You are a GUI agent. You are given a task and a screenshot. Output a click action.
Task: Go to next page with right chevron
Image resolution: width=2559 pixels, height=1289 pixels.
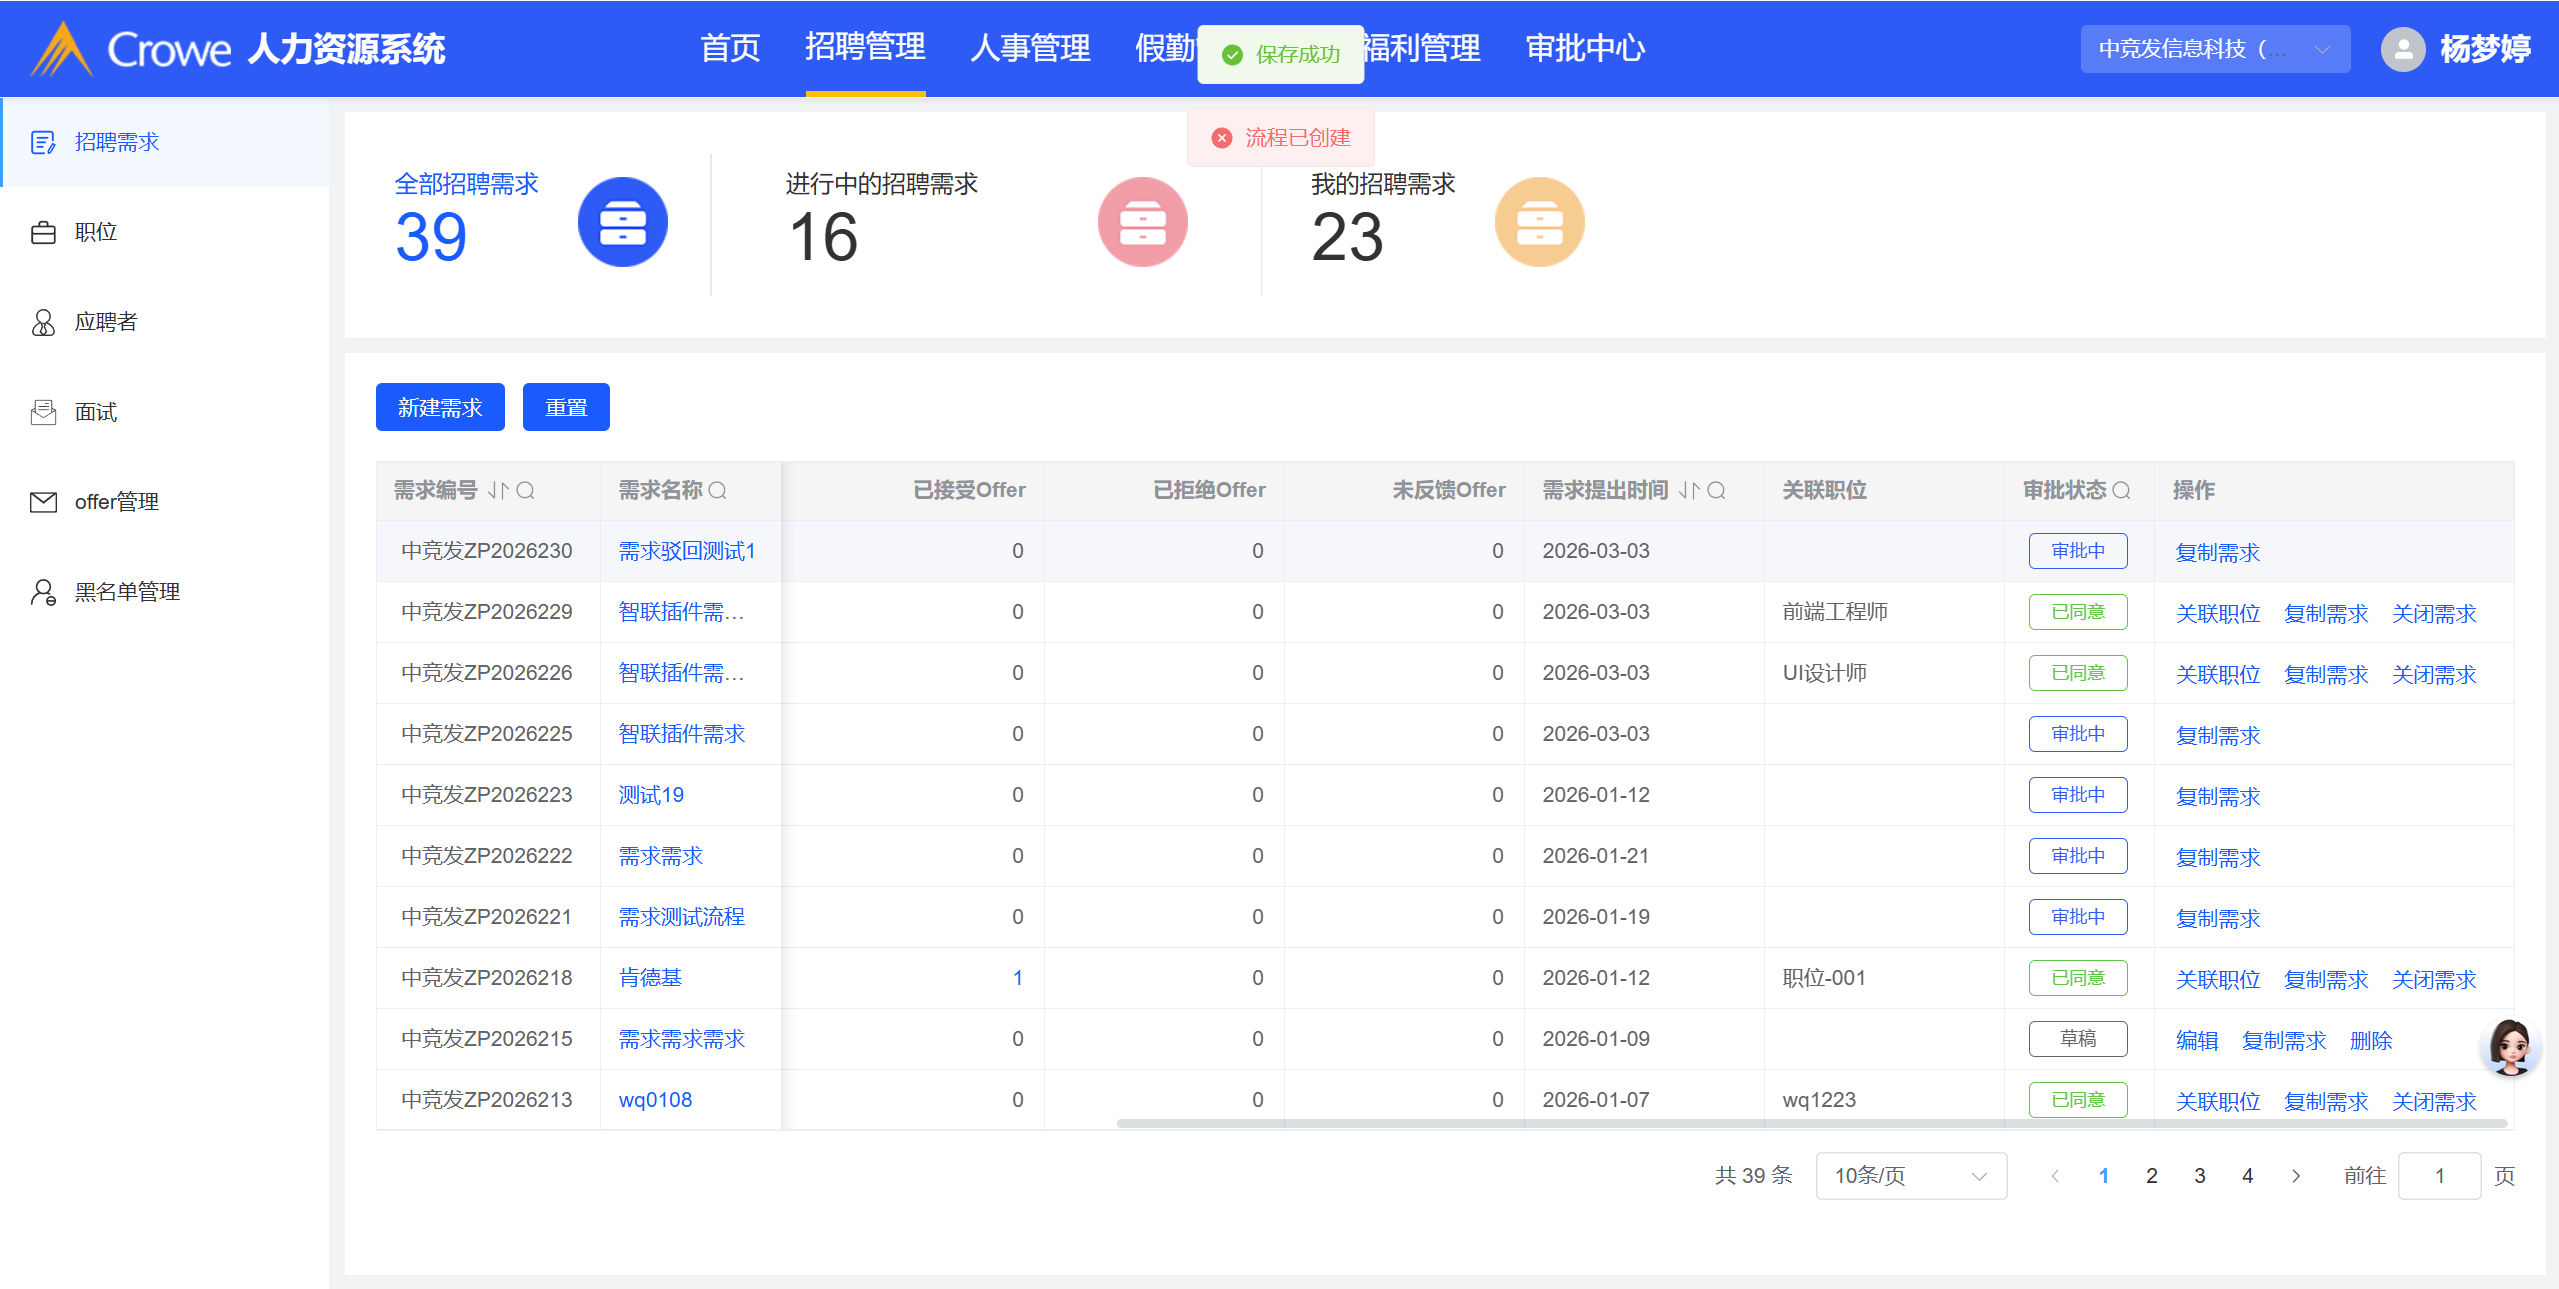[2296, 1176]
